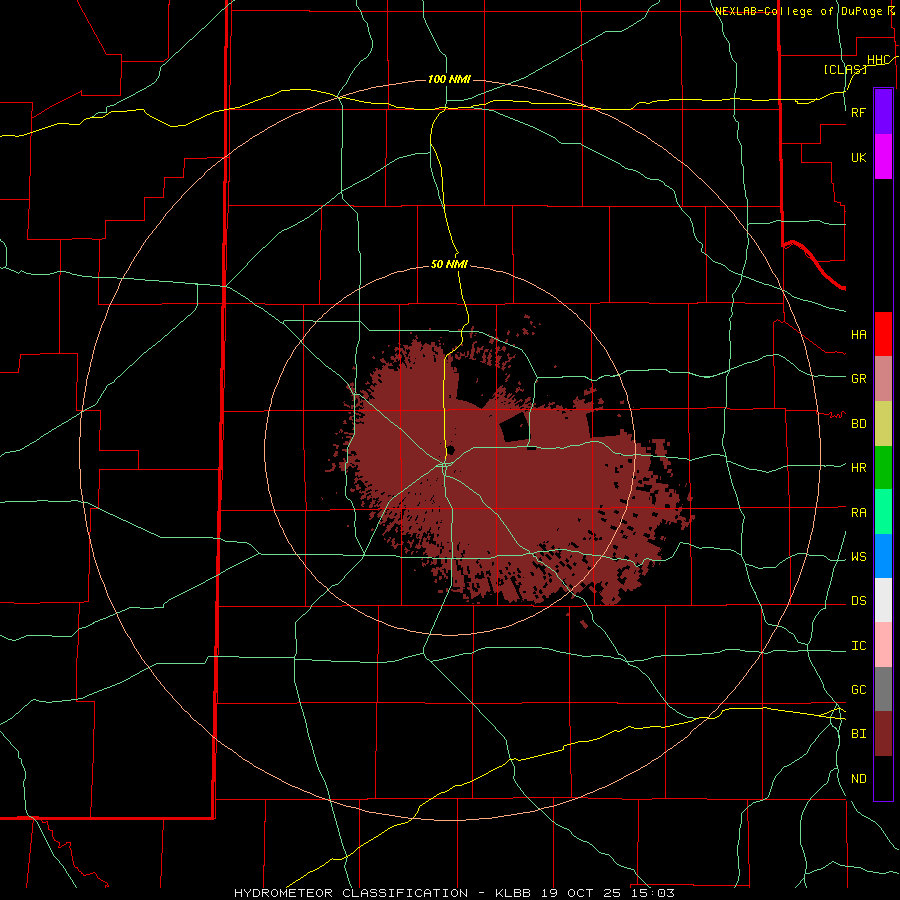Click the blue WS color swatch
Image resolution: width=900 pixels, height=900 pixels.
click(883, 556)
